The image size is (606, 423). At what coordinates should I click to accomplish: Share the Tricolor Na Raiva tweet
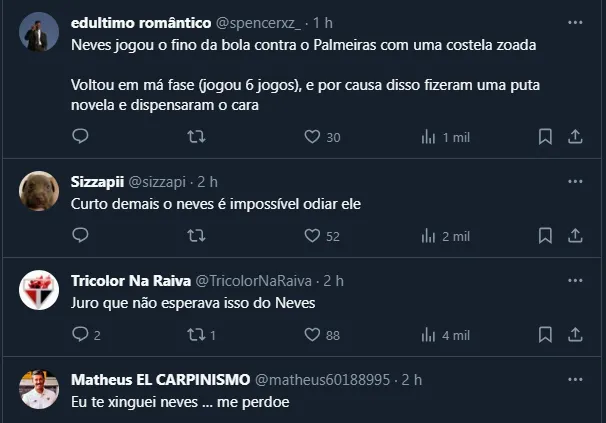pyautogui.click(x=575, y=335)
